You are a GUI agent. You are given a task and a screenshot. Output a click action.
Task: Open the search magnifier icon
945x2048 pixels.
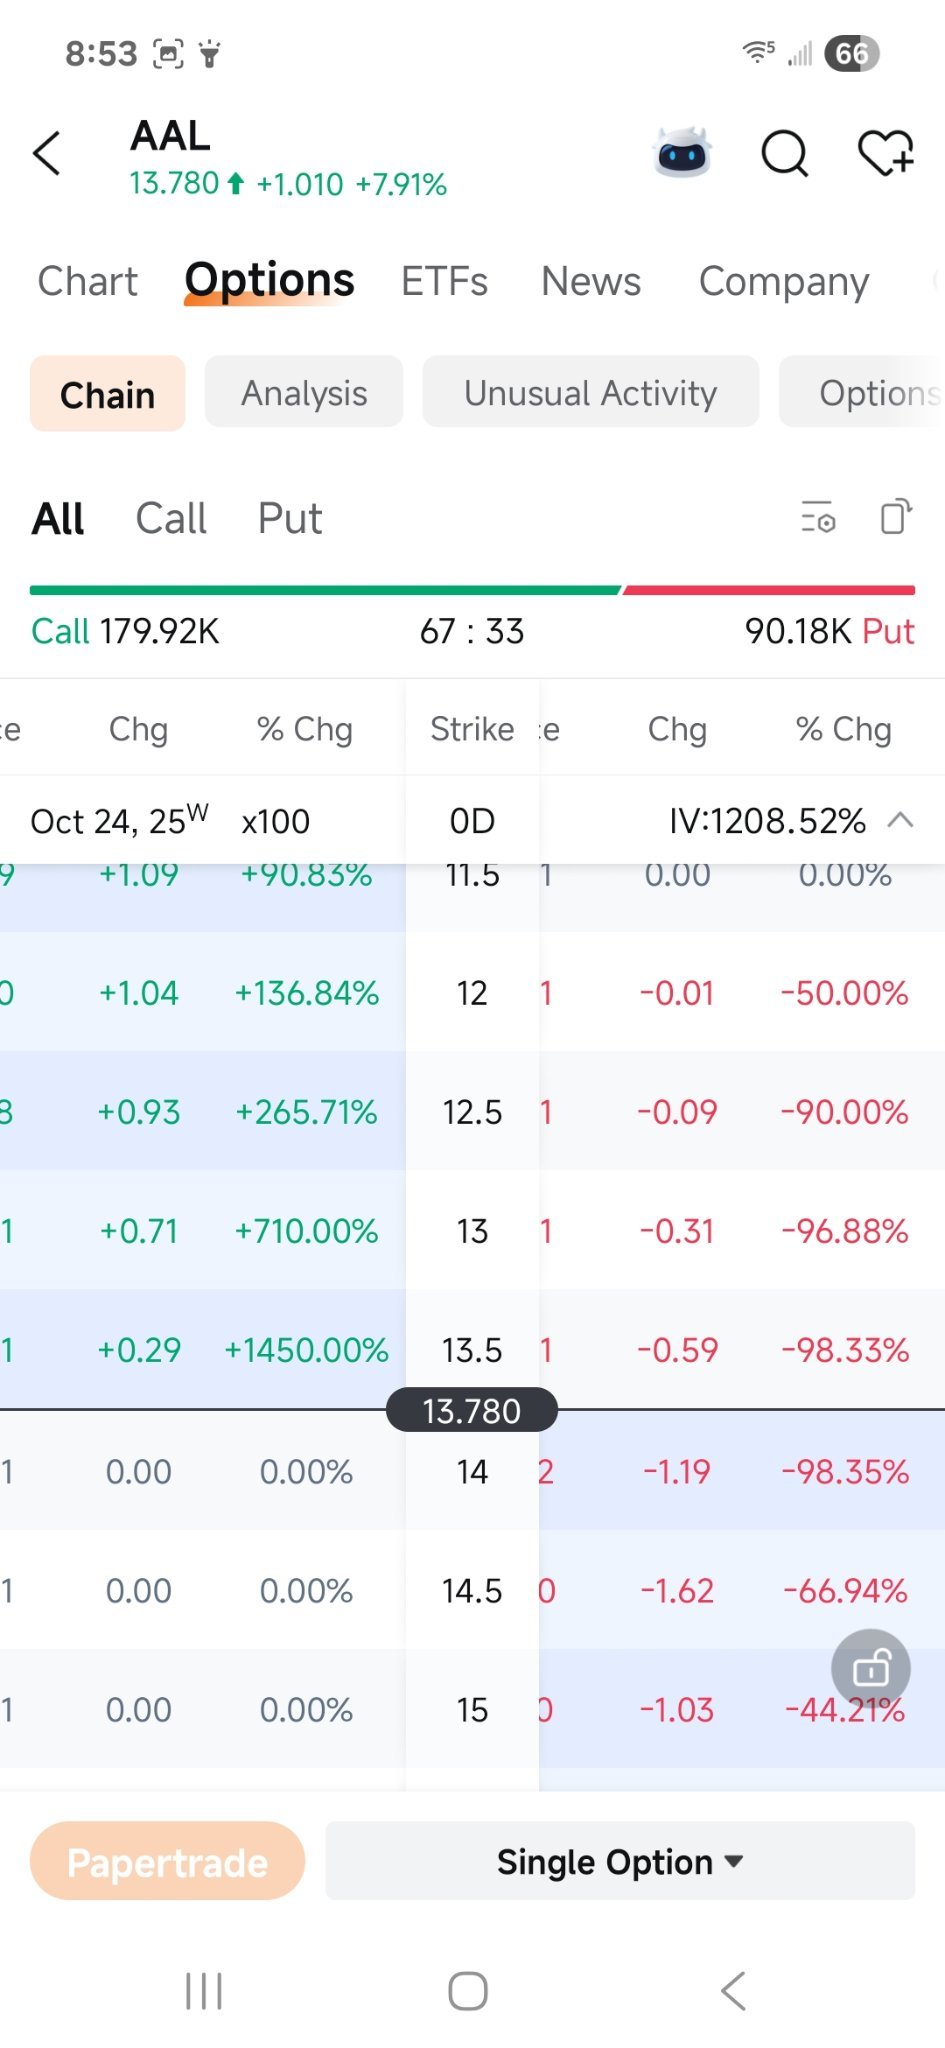(x=785, y=153)
